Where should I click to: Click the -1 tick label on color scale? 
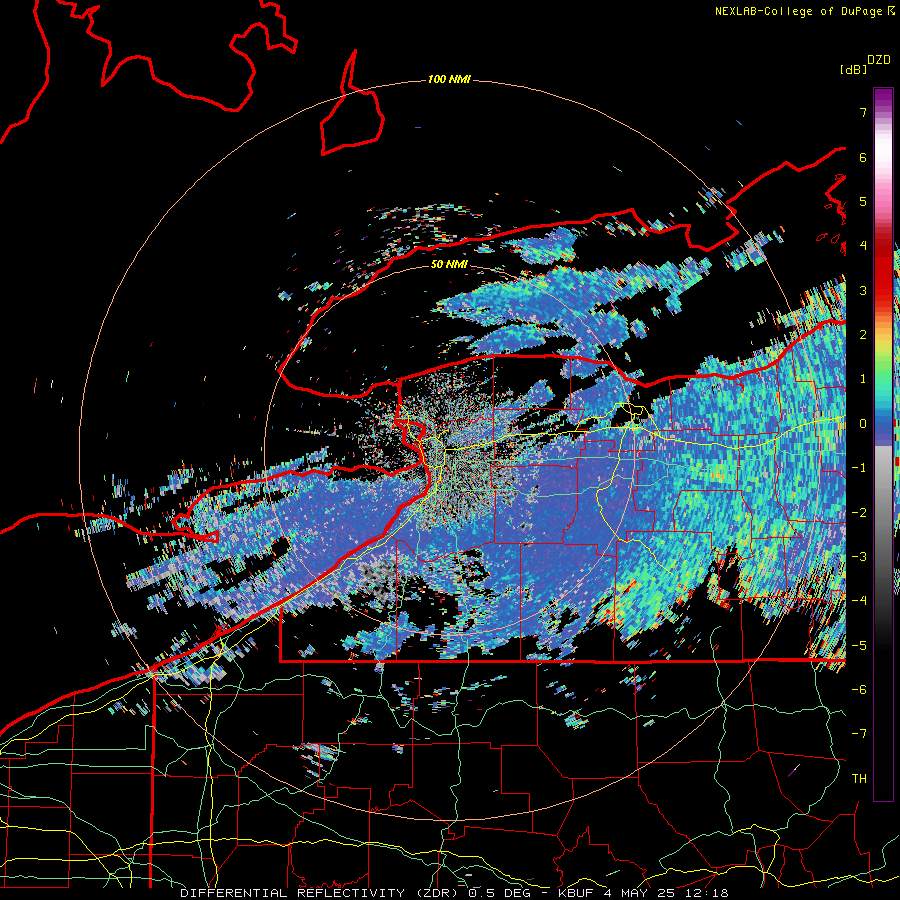pyautogui.click(x=859, y=468)
